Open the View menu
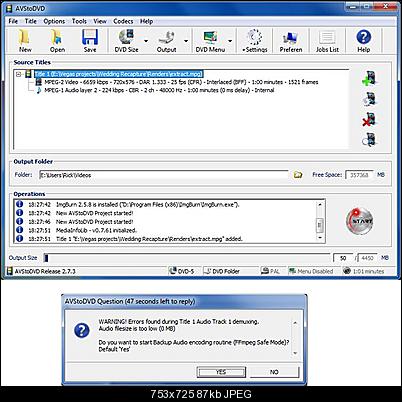 tap(100, 21)
